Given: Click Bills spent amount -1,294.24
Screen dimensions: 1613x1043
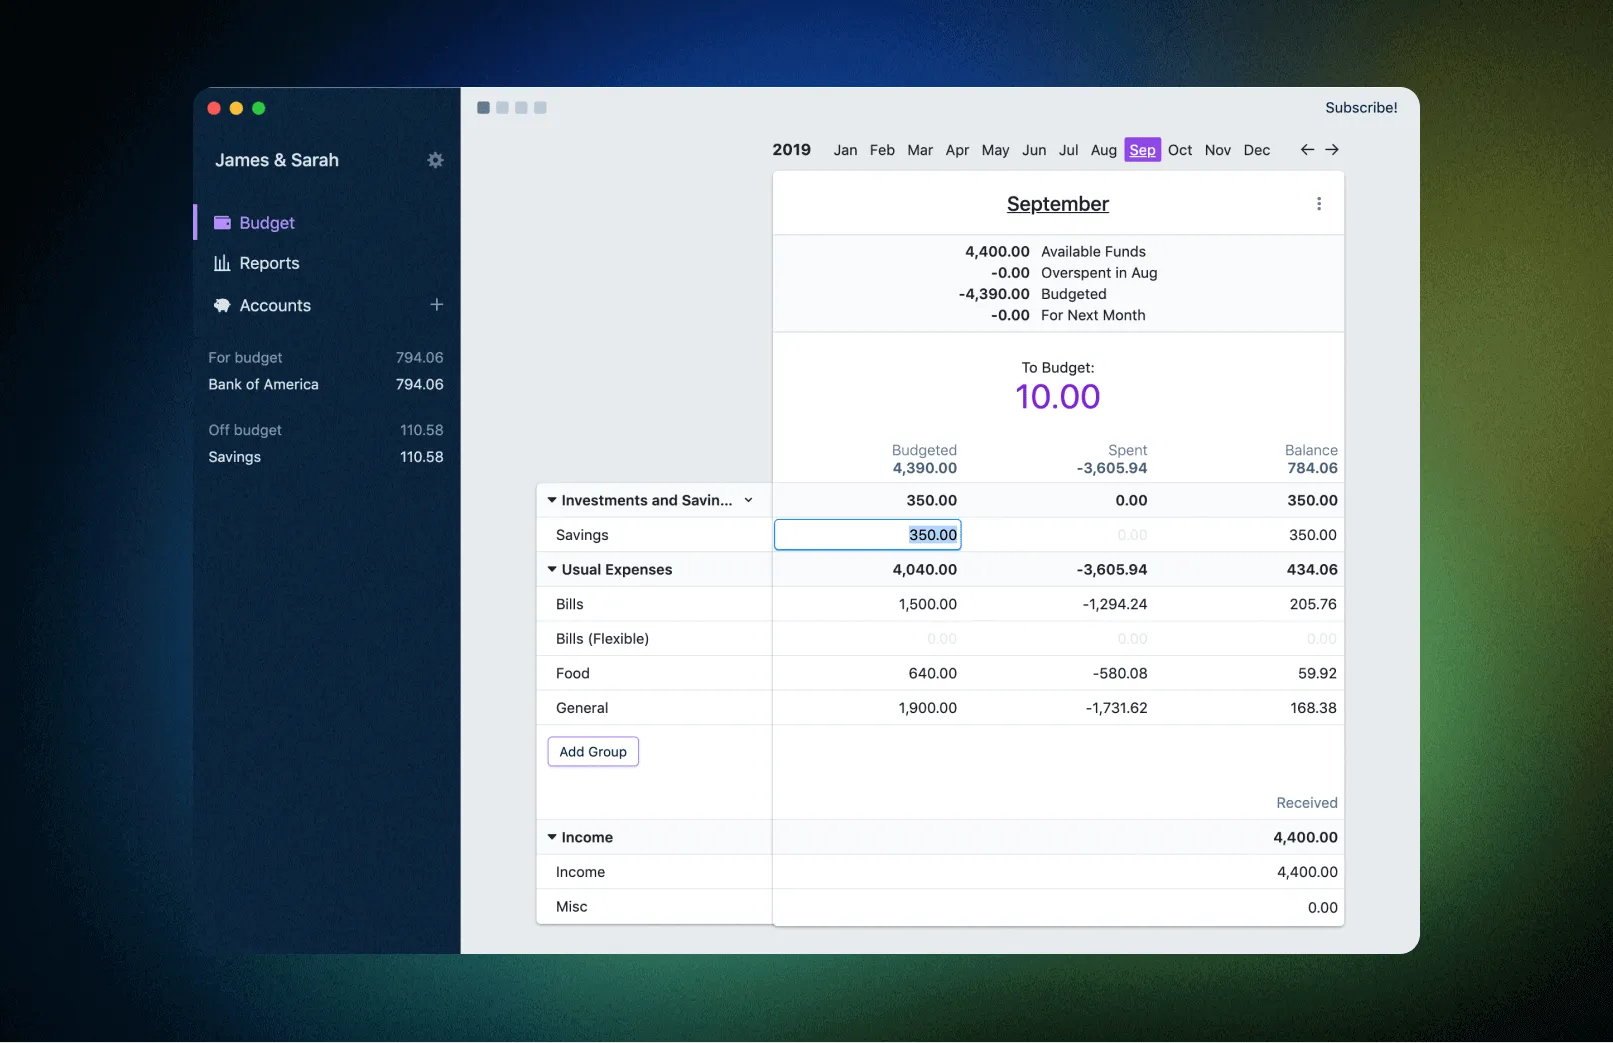Looking at the screenshot, I should [1115, 604].
